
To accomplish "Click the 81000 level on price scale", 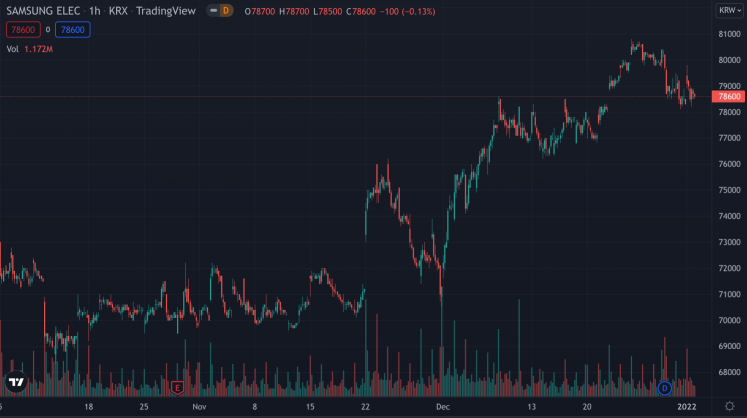I will (x=729, y=34).
